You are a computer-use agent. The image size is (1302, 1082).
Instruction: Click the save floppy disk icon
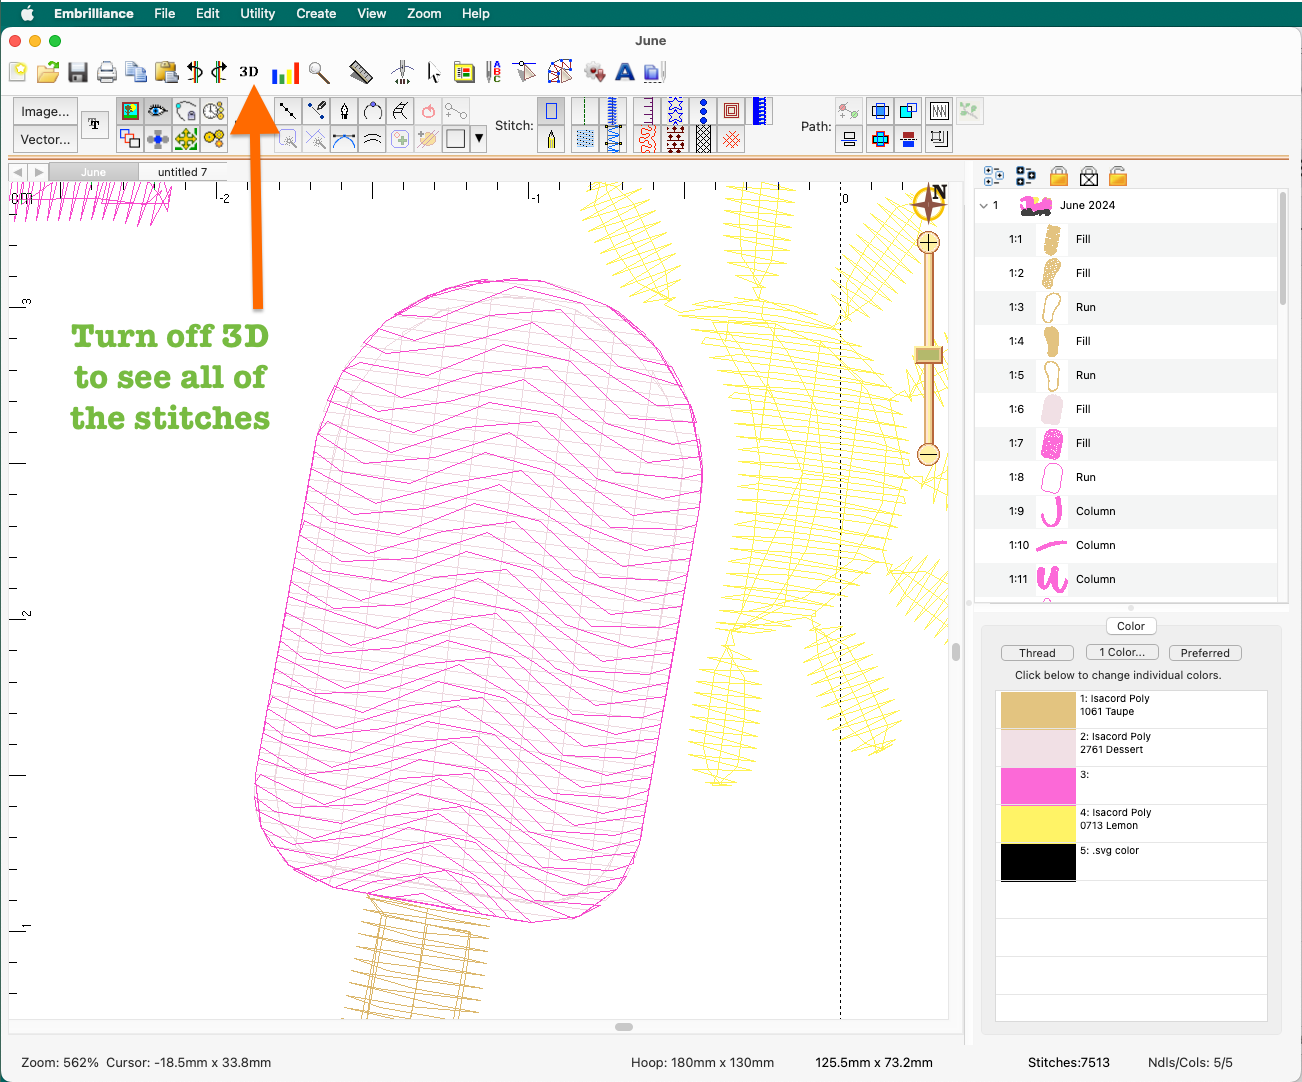point(78,72)
